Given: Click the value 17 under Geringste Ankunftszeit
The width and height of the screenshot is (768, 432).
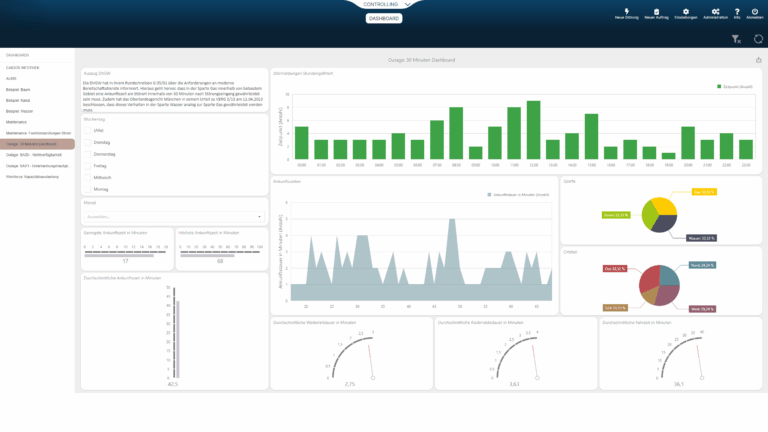Looking at the screenshot, I should tap(125, 262).
